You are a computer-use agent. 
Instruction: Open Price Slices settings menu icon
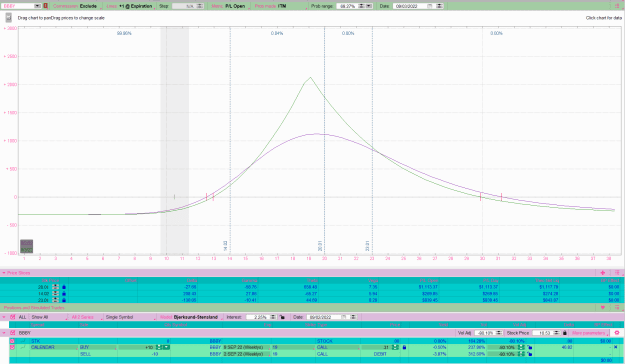[x=617, y=273]
